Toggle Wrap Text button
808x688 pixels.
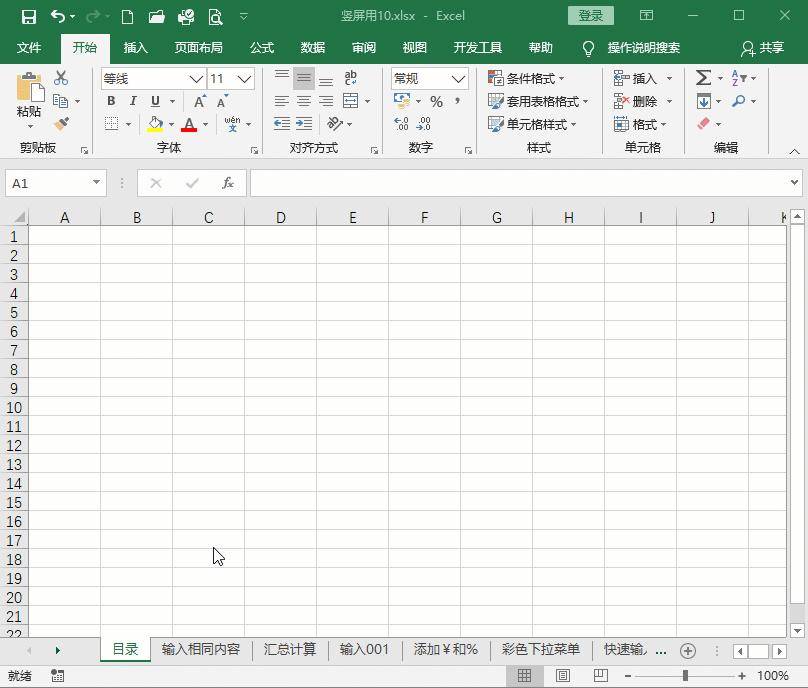[x=350, y=78]
